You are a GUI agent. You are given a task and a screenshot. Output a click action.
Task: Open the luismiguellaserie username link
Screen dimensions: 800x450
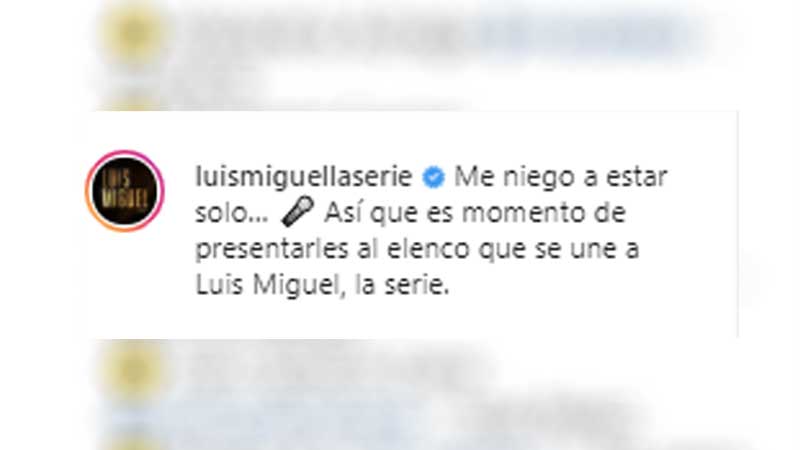coord(304,177)
